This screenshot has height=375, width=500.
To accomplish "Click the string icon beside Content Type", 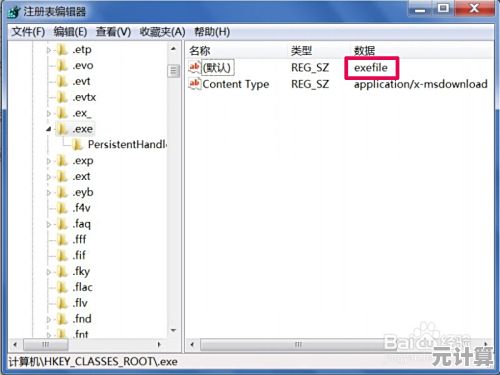I will (x=194, y=84).
